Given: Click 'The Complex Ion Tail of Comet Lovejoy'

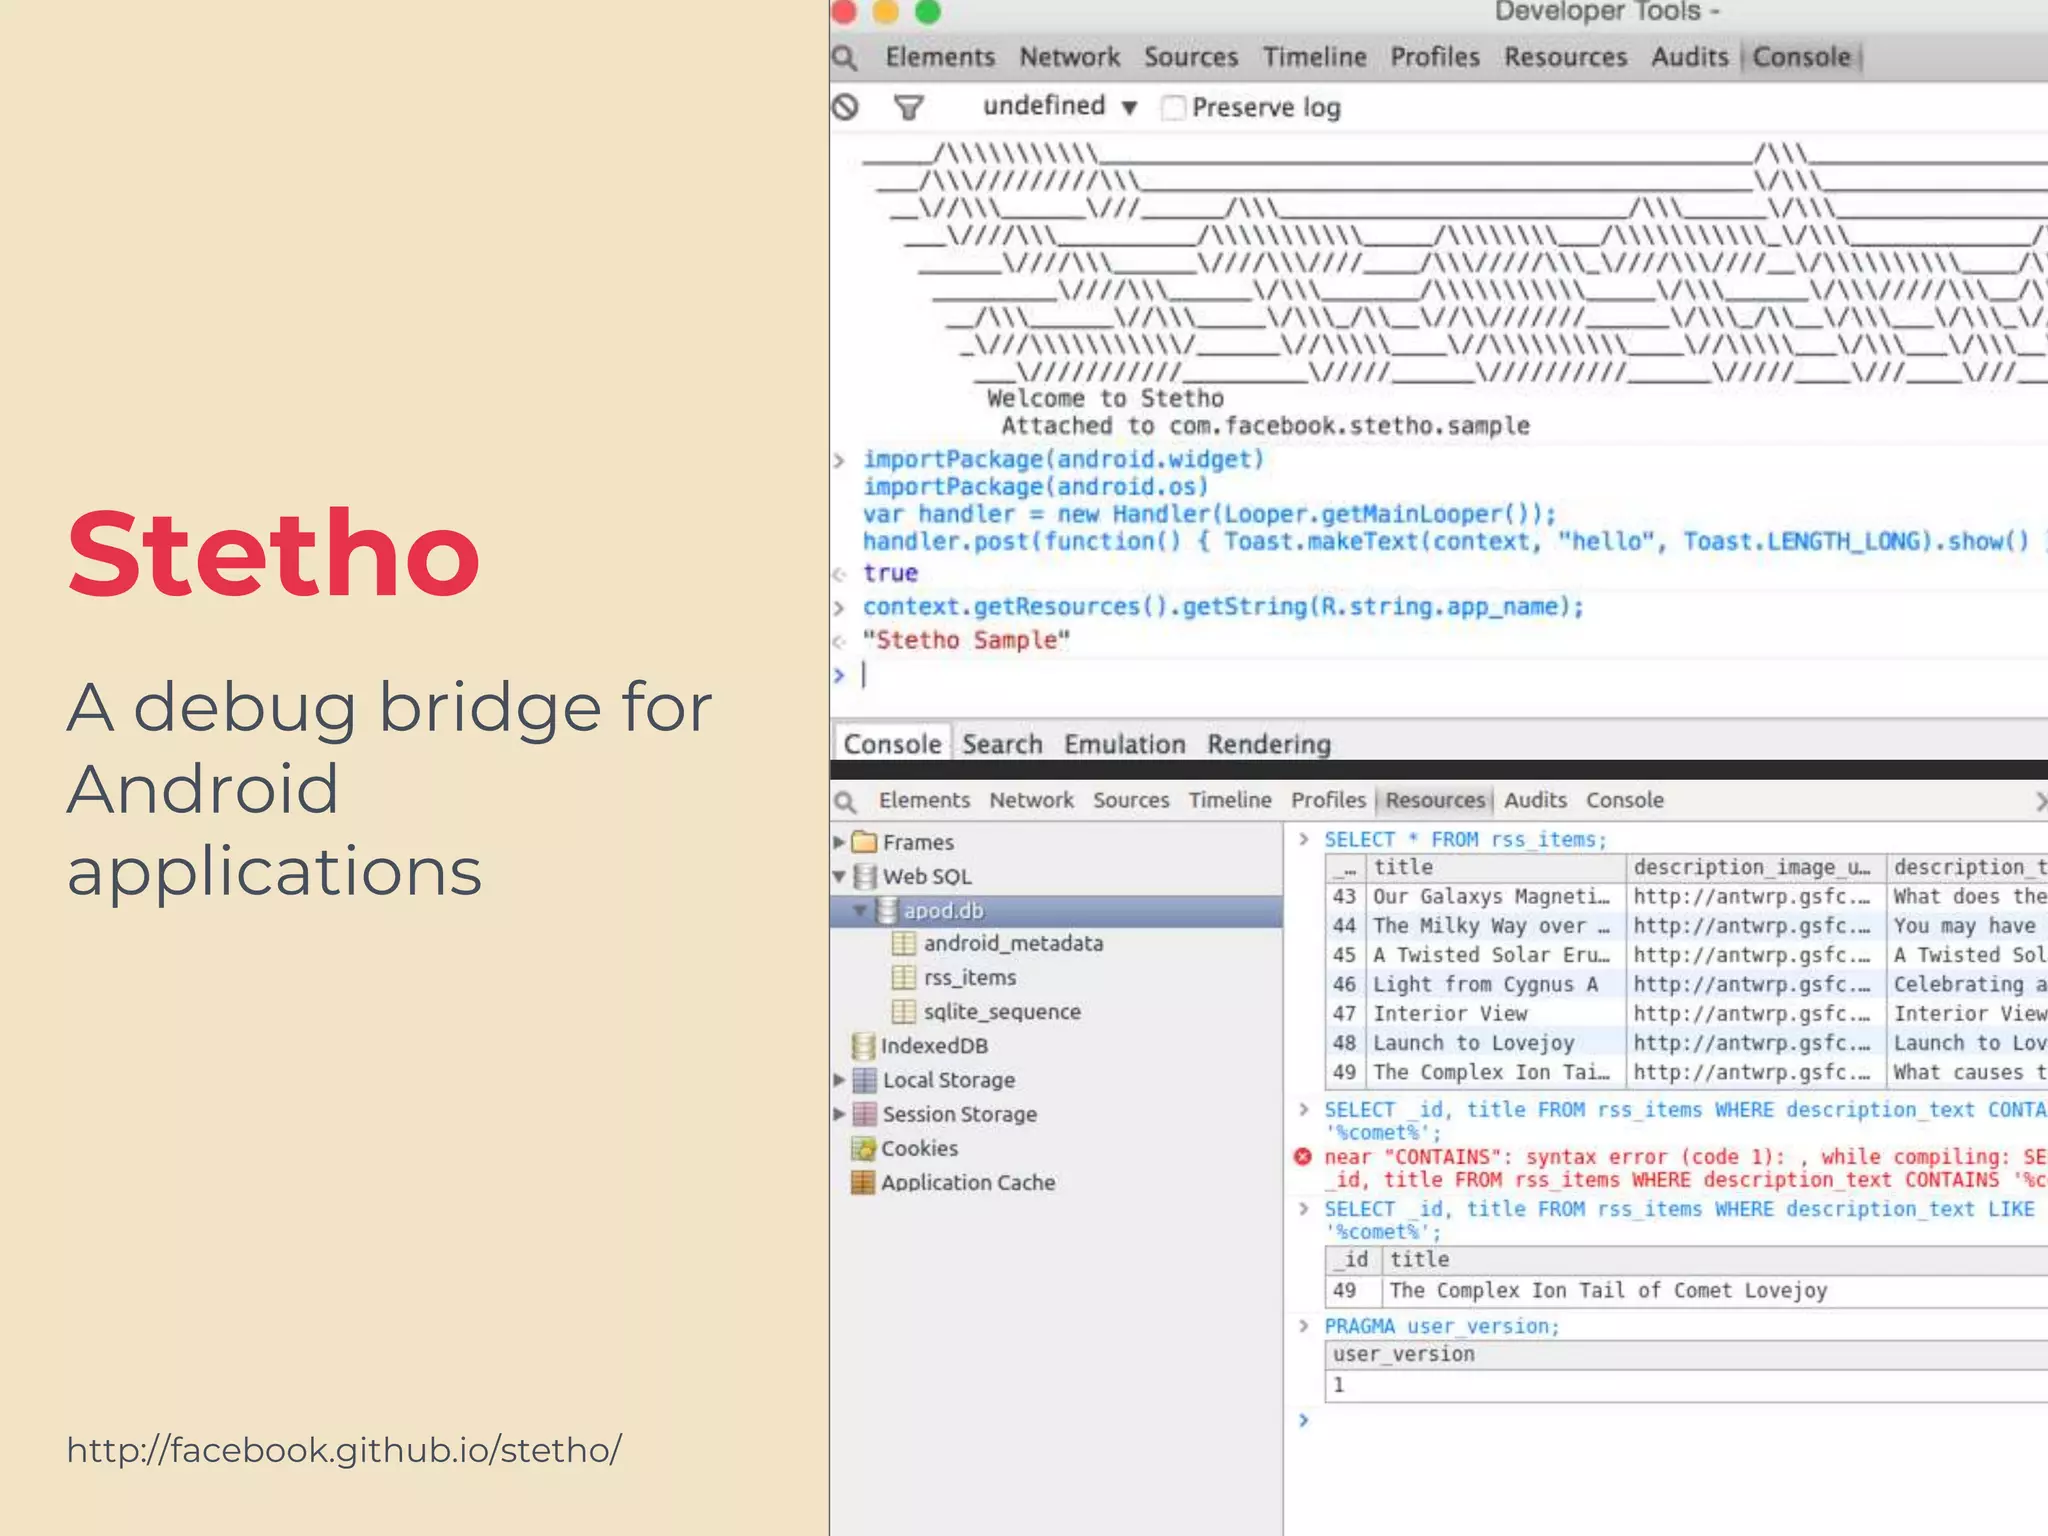Looking at the screenshot, I should [x=1608, y=1291].
